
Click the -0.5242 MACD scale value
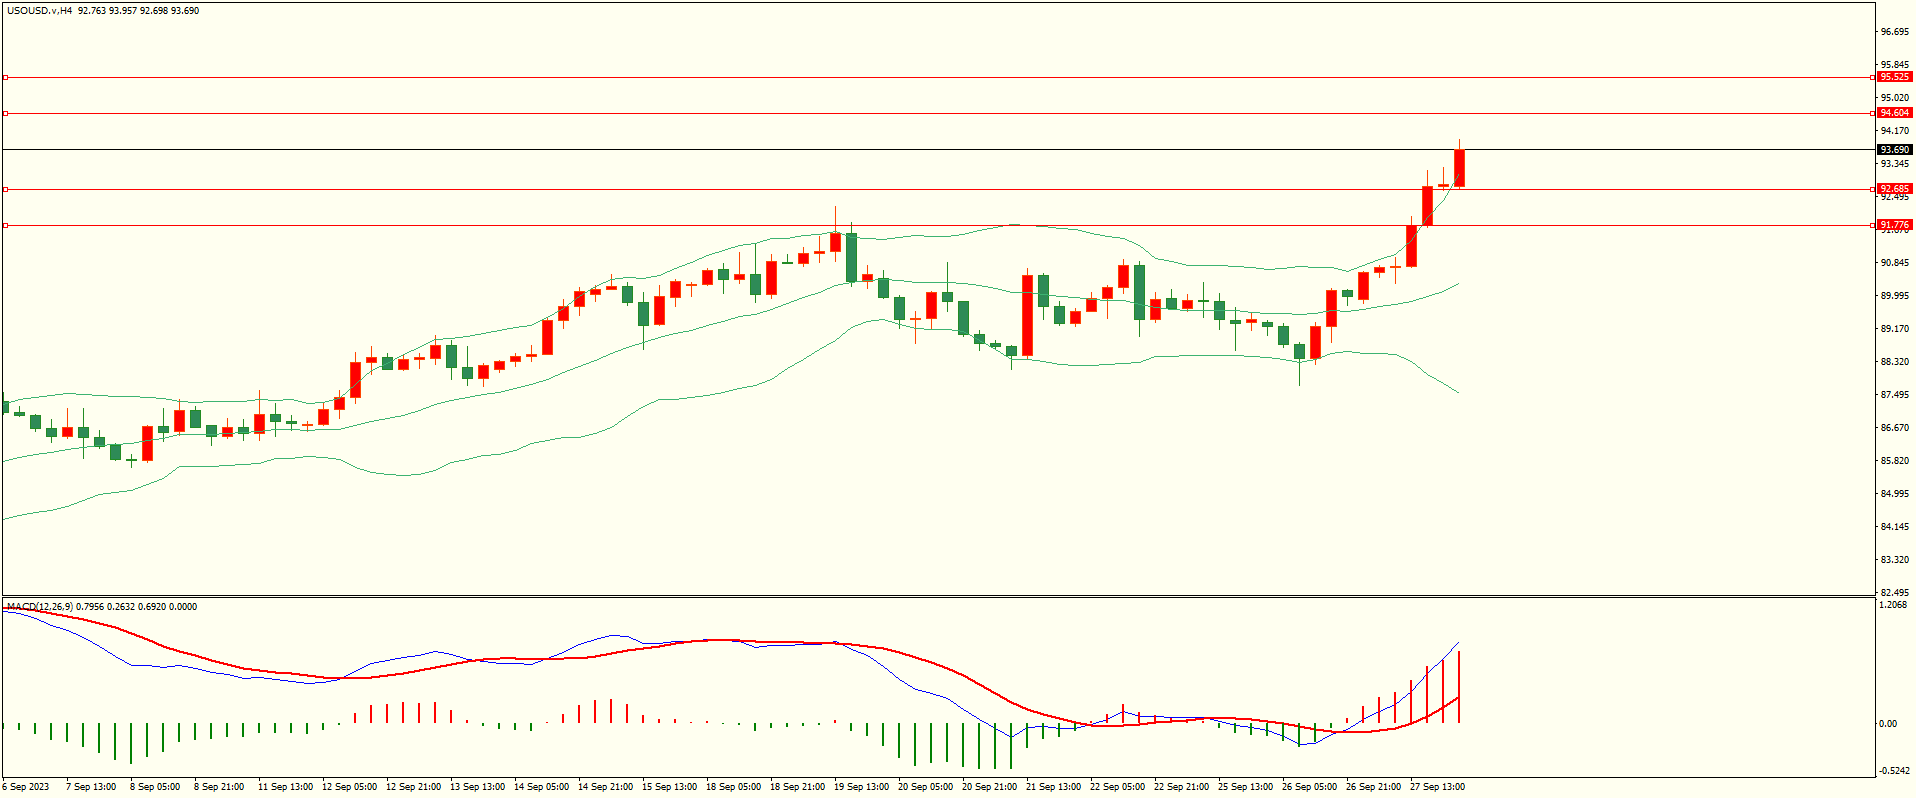tap(1894, 771)
